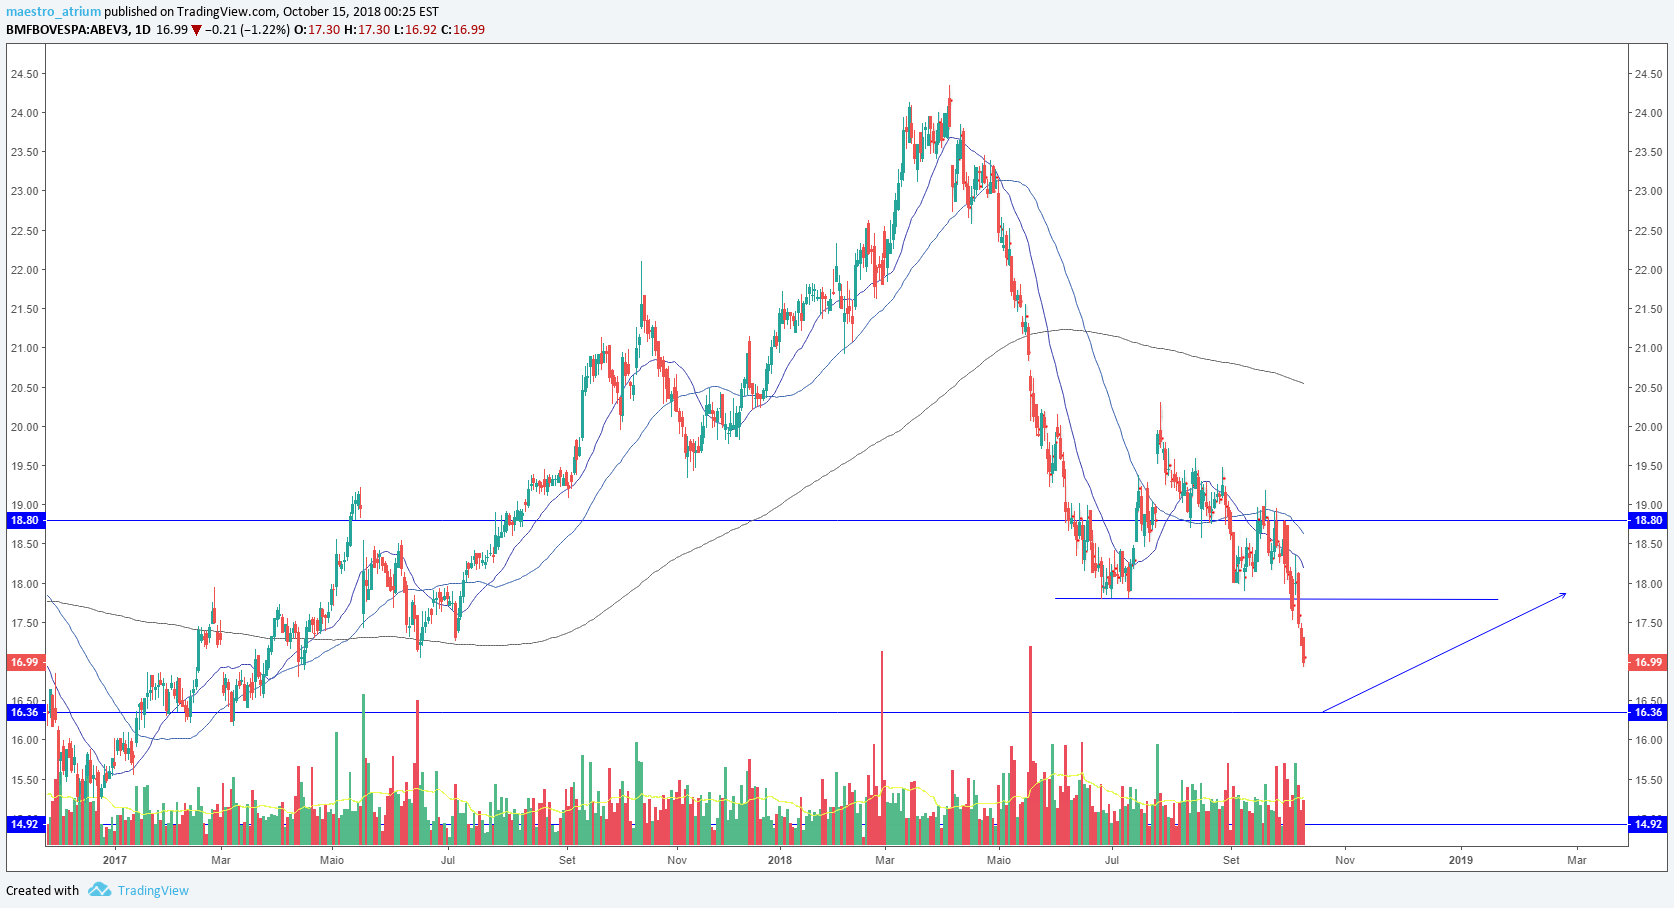This screenshot has width=1674, height=908.
Task: Click the right red 16.99 current price tag
Action: coord(1648,662)
